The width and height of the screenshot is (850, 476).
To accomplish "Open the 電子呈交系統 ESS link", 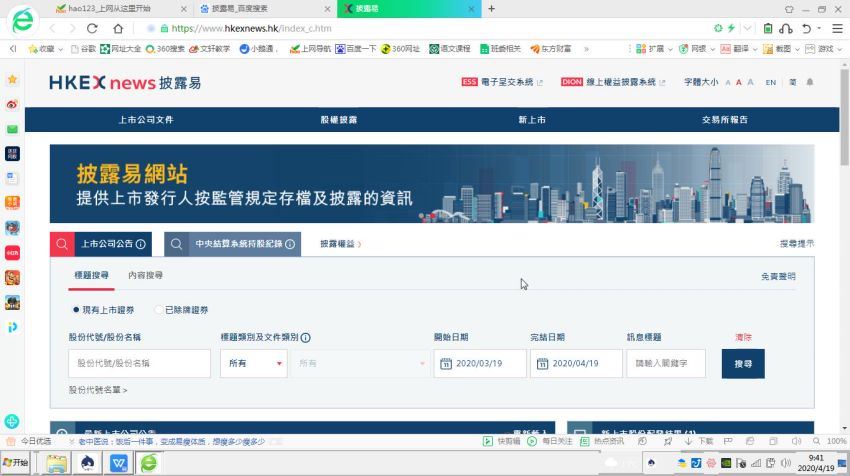I will [x=502, y=82].
